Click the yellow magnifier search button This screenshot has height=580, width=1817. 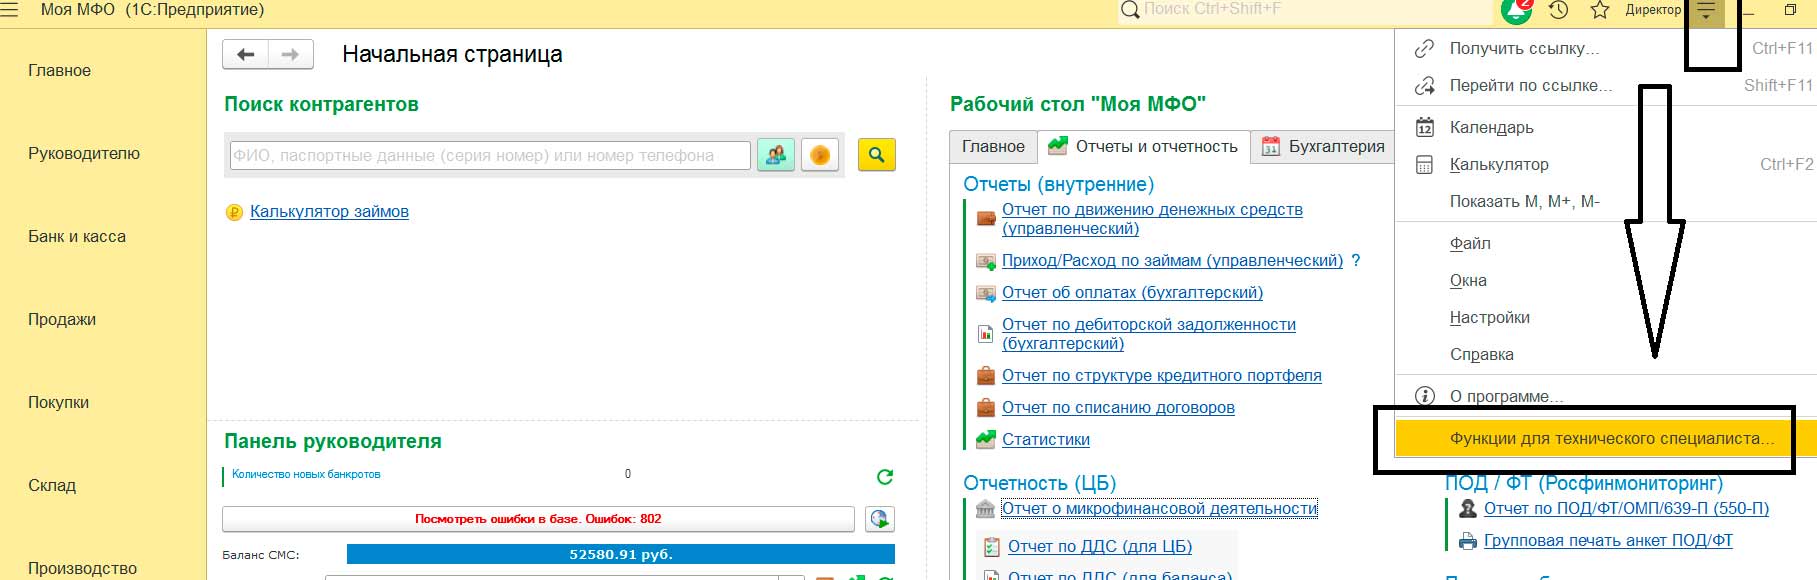(x=877, y=155)
